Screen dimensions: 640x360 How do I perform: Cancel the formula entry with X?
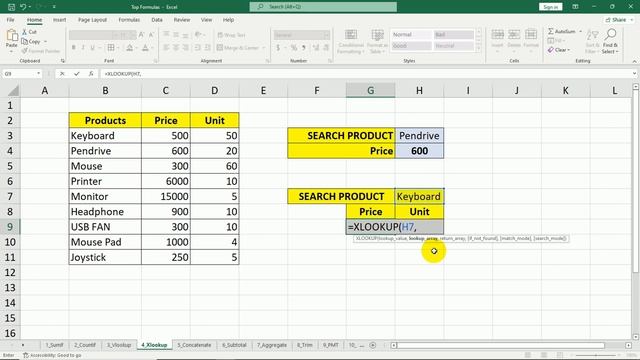tap(62, 74)
